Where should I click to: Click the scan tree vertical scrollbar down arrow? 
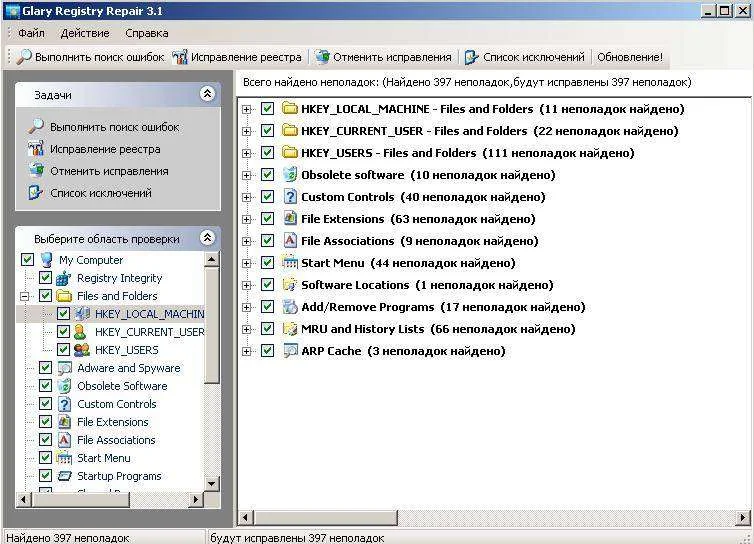tap(212, 483)
